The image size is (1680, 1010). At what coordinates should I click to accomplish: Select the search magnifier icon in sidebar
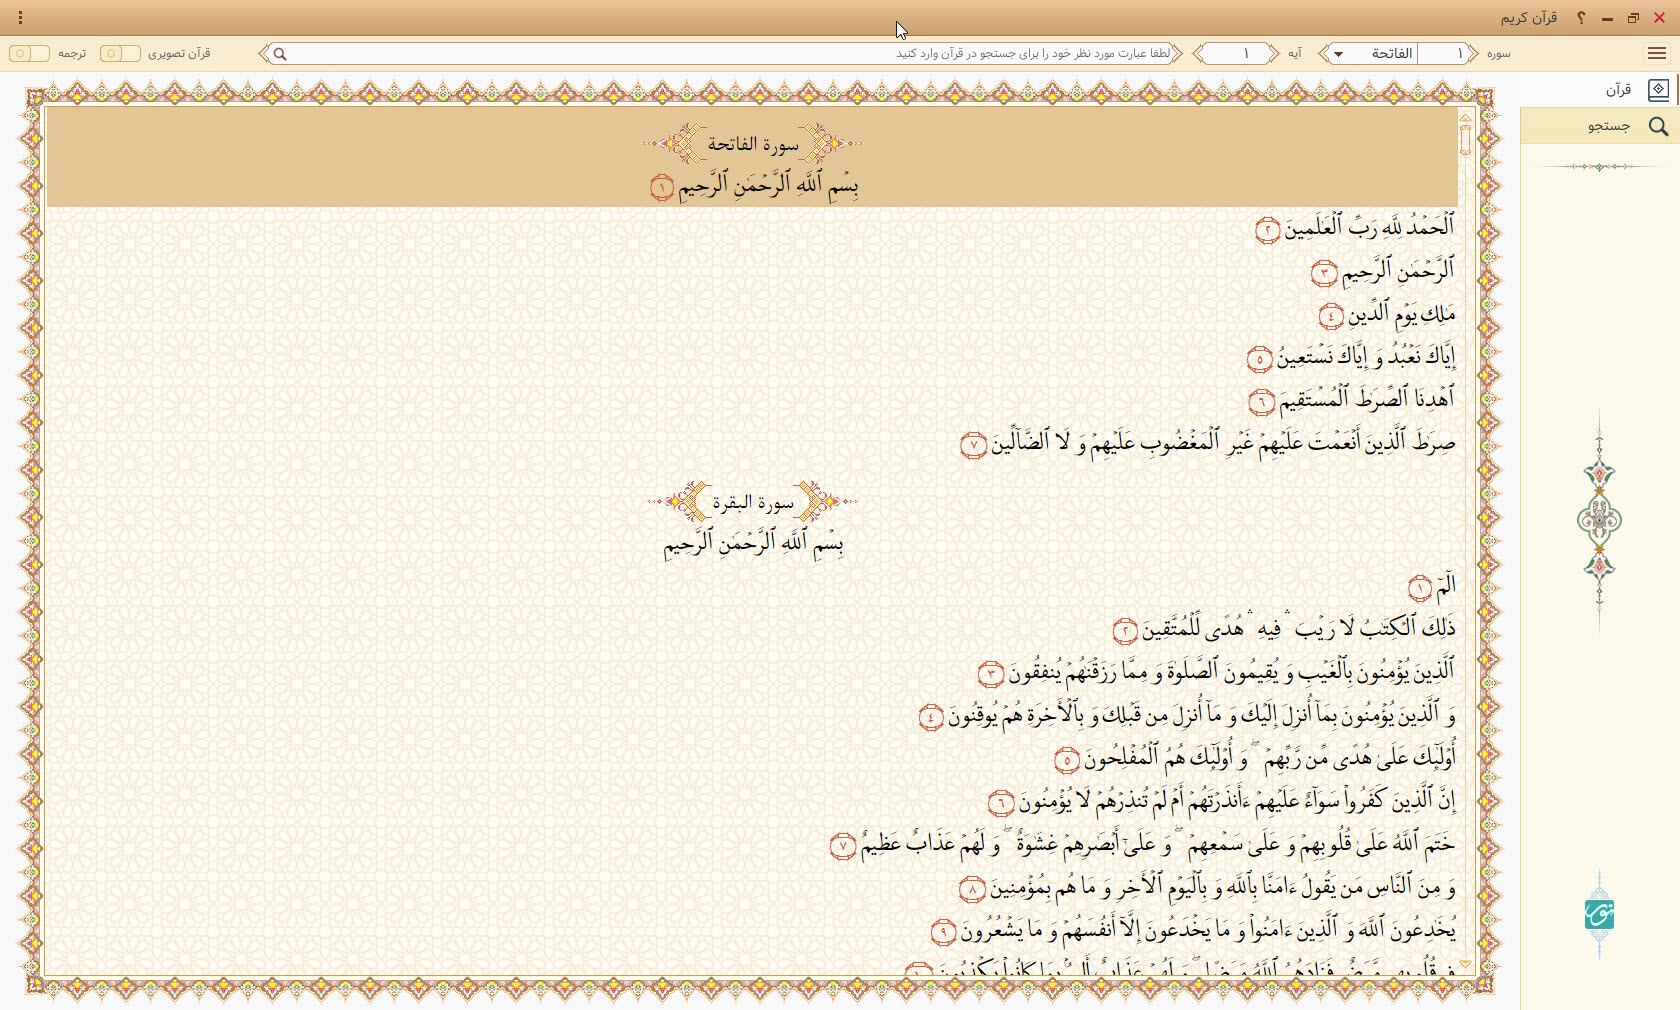pyautogui.click(x=1658, y=126)
